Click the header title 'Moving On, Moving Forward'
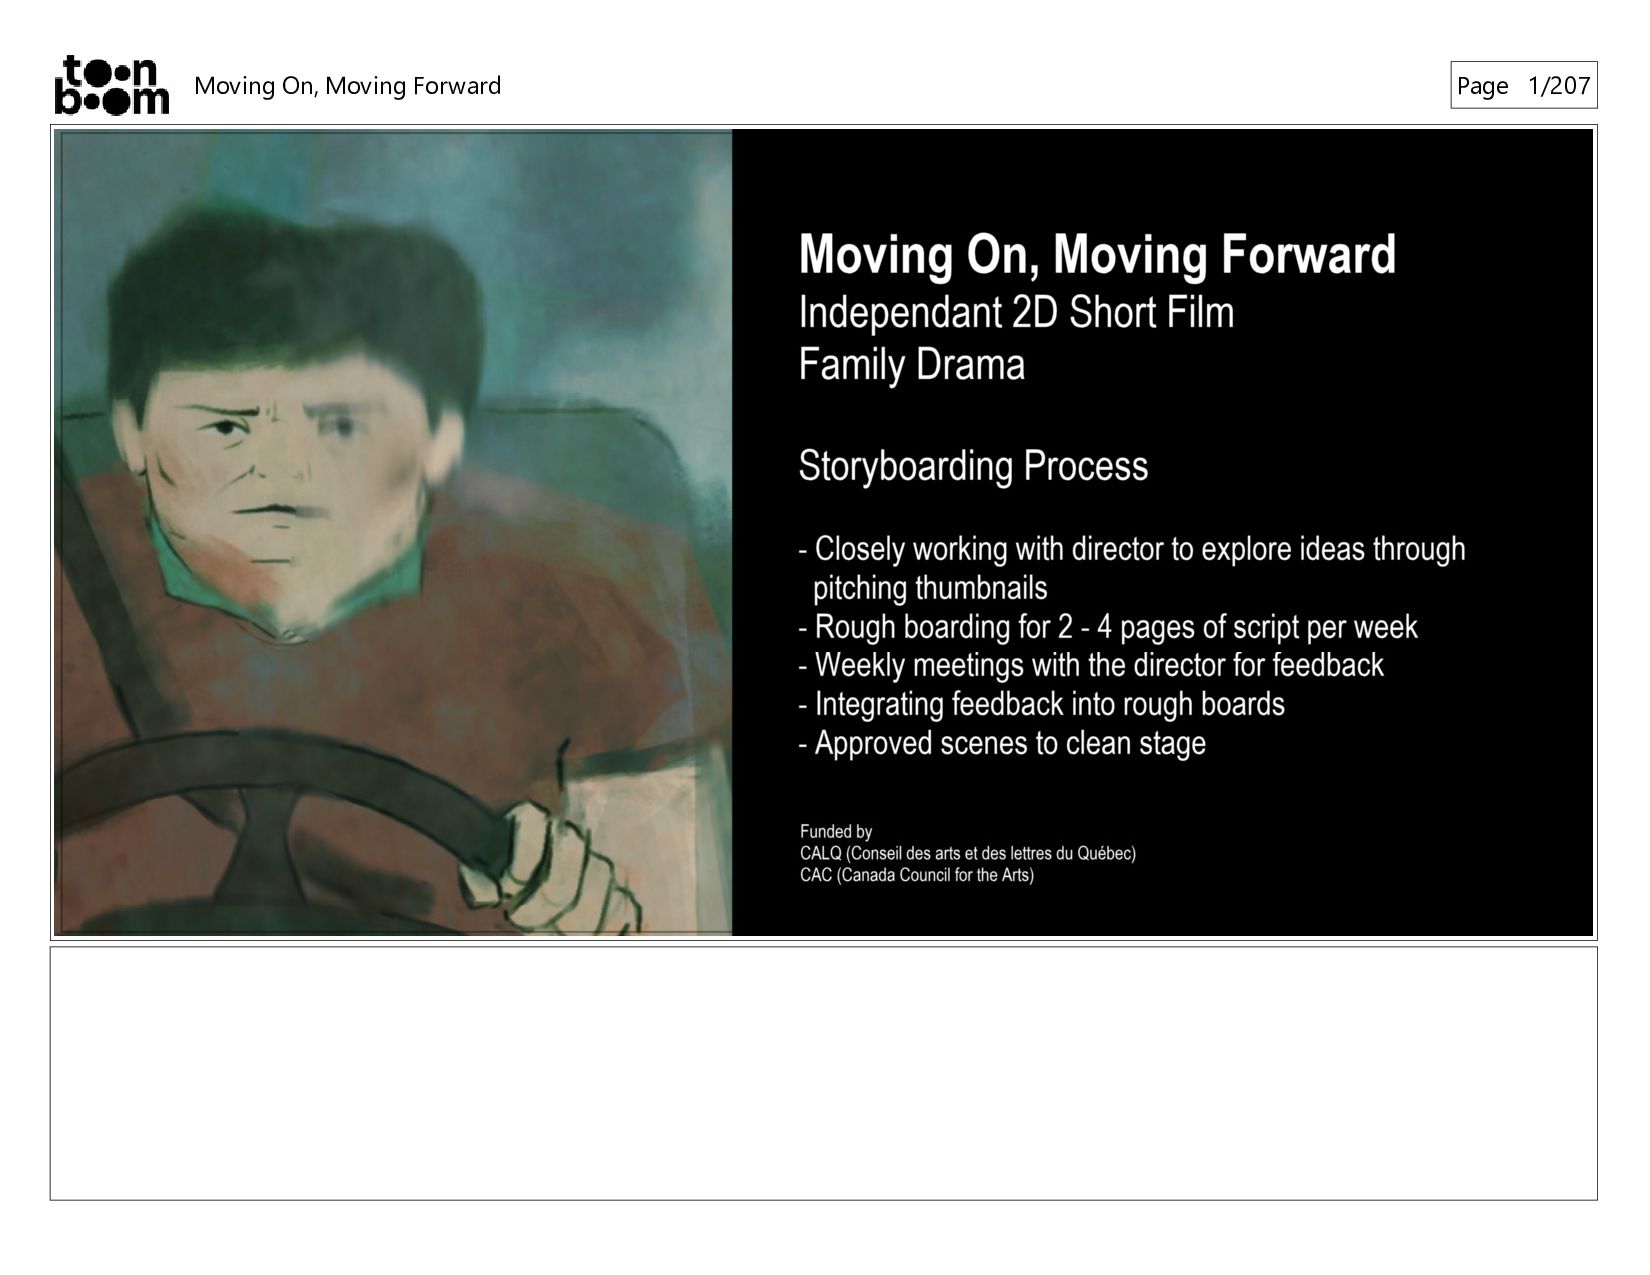Screen dimensions: 1650x1275 point(347,86)
